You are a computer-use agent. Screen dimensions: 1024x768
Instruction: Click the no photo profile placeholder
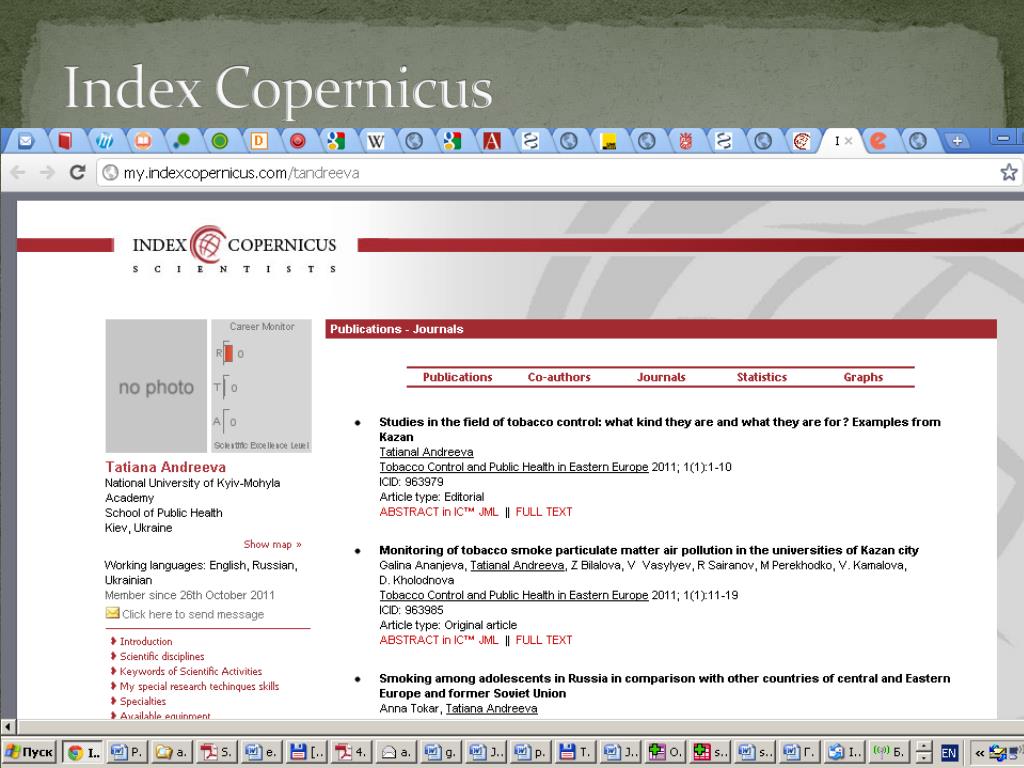156,386
